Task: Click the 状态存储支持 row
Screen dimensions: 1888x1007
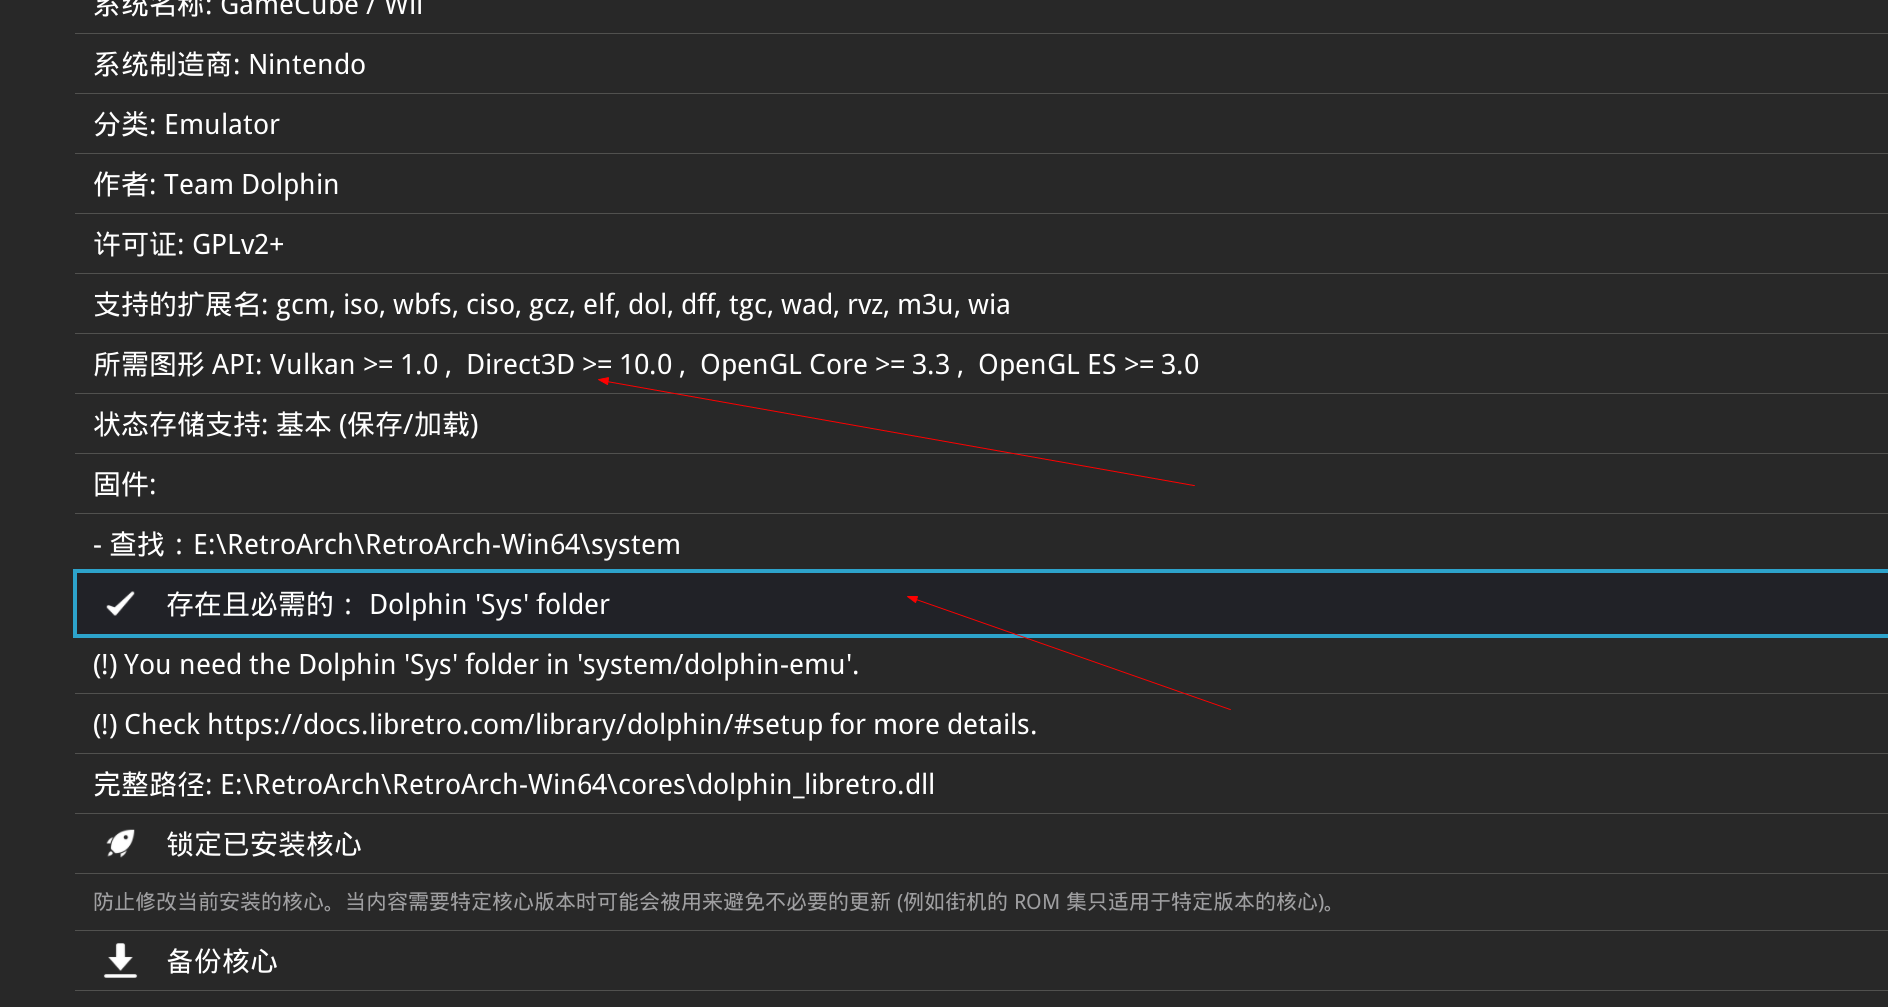Action: (x=981, y=424)
